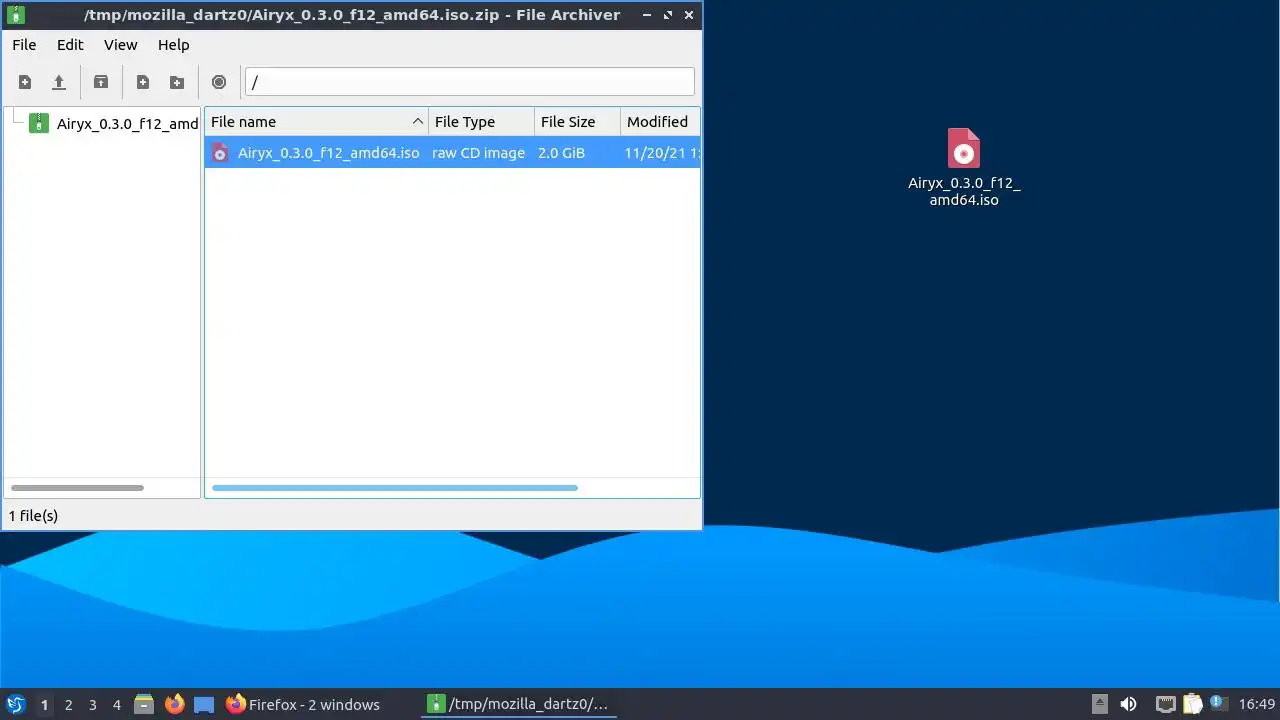Click the add files toolbar icon
Image resolution: width=1280 pixels, height=720 pixels.
[143, 82]
